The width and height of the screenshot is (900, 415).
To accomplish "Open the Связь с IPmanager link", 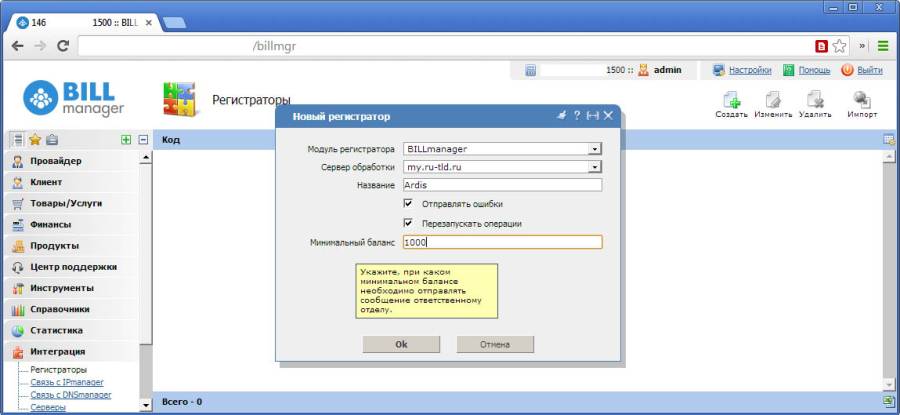I will (67, 382).
